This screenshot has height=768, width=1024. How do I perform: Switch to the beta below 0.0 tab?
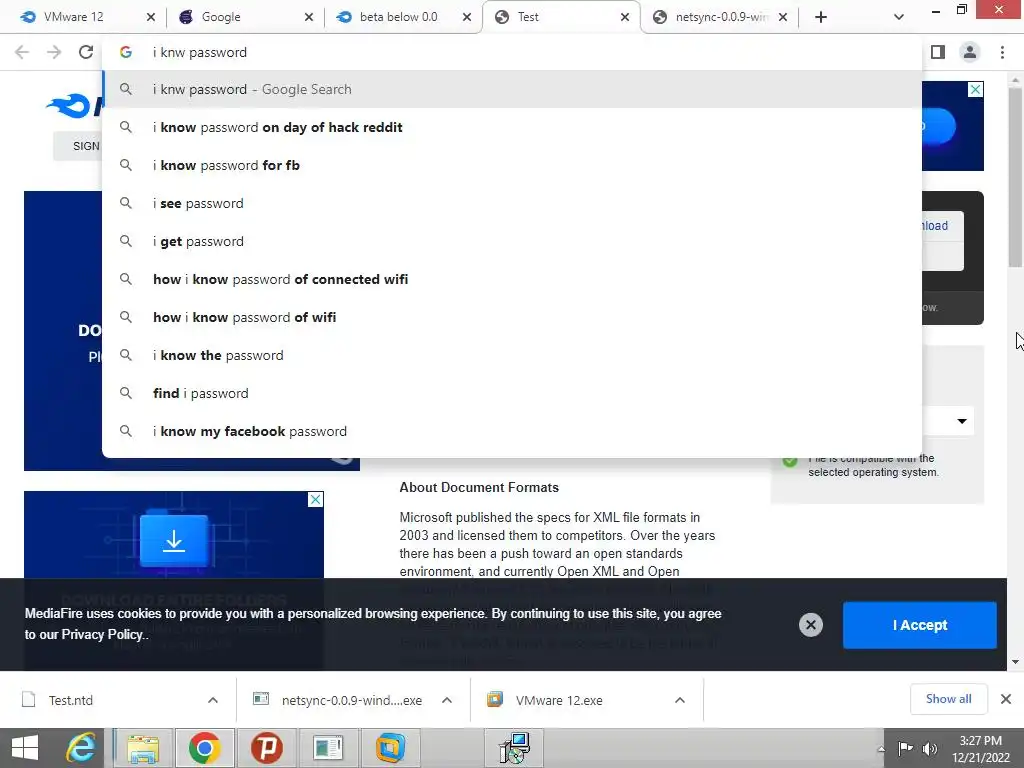(396, 17)
